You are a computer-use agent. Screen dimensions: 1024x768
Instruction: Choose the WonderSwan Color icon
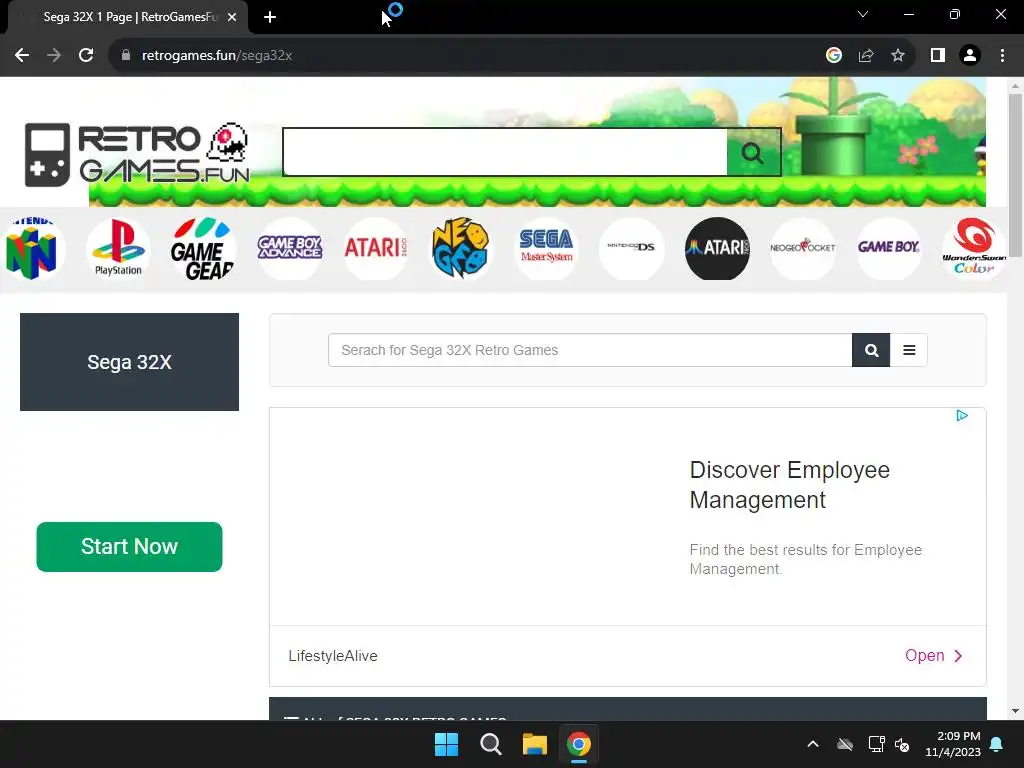click(x=974, y=249)
